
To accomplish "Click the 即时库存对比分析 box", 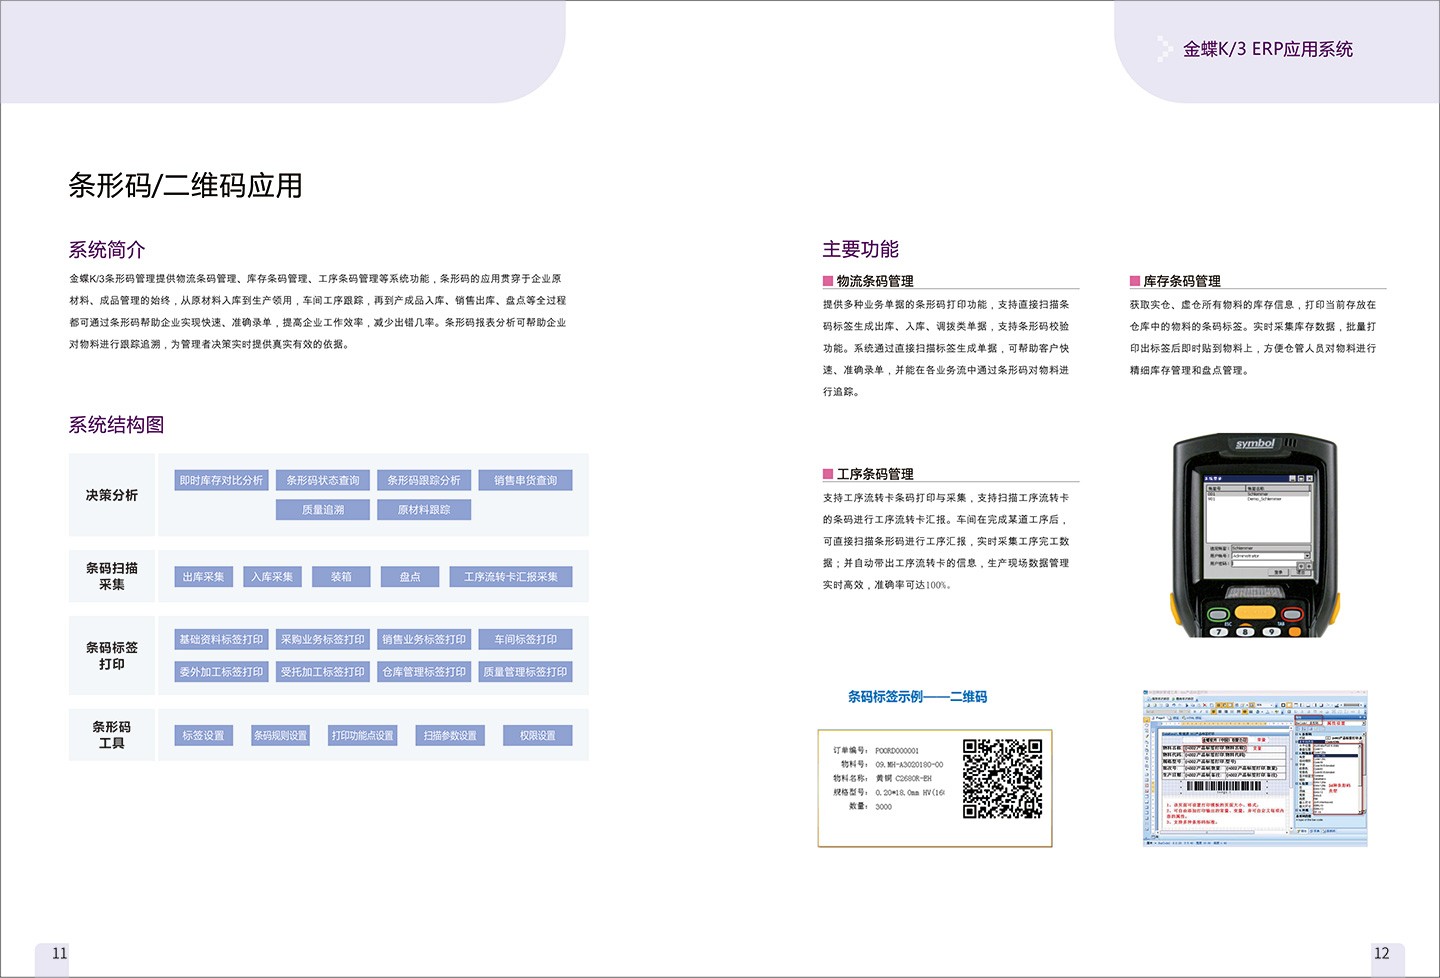I will (x=221, y=481).
